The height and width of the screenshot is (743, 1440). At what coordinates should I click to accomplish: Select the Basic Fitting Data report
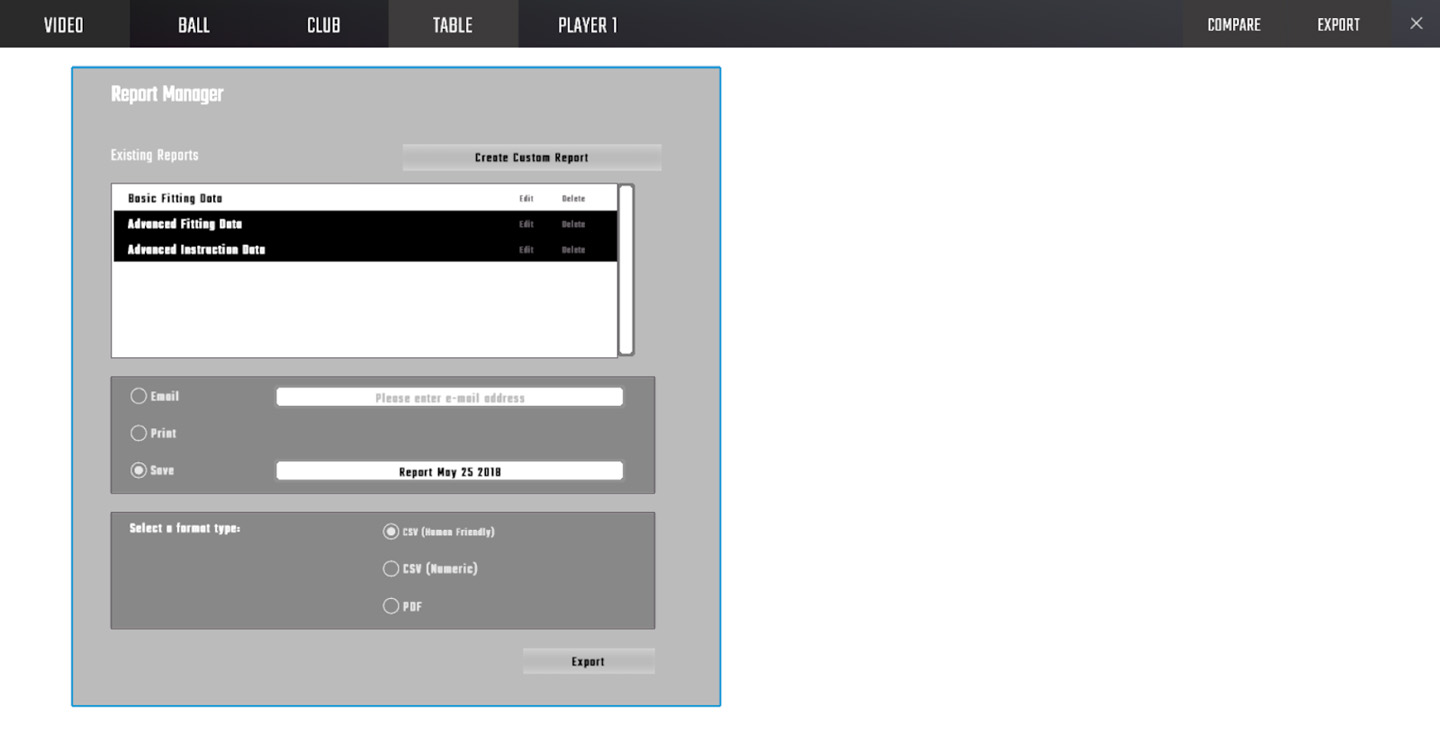[x=365, y=198]
